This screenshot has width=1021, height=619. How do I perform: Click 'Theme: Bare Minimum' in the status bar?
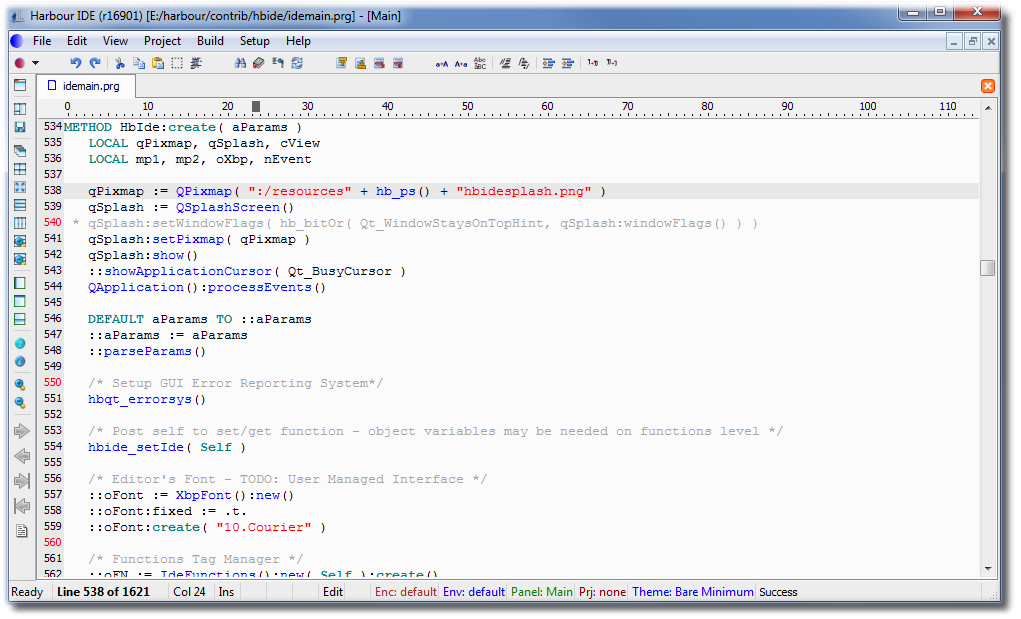point(692,592)
